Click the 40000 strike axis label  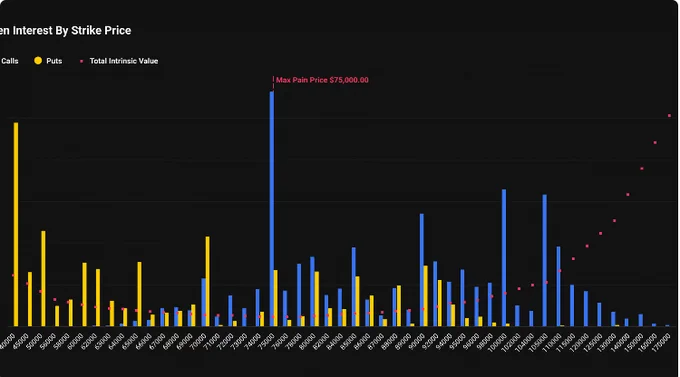pyautogui.click(x=8, y=341)
